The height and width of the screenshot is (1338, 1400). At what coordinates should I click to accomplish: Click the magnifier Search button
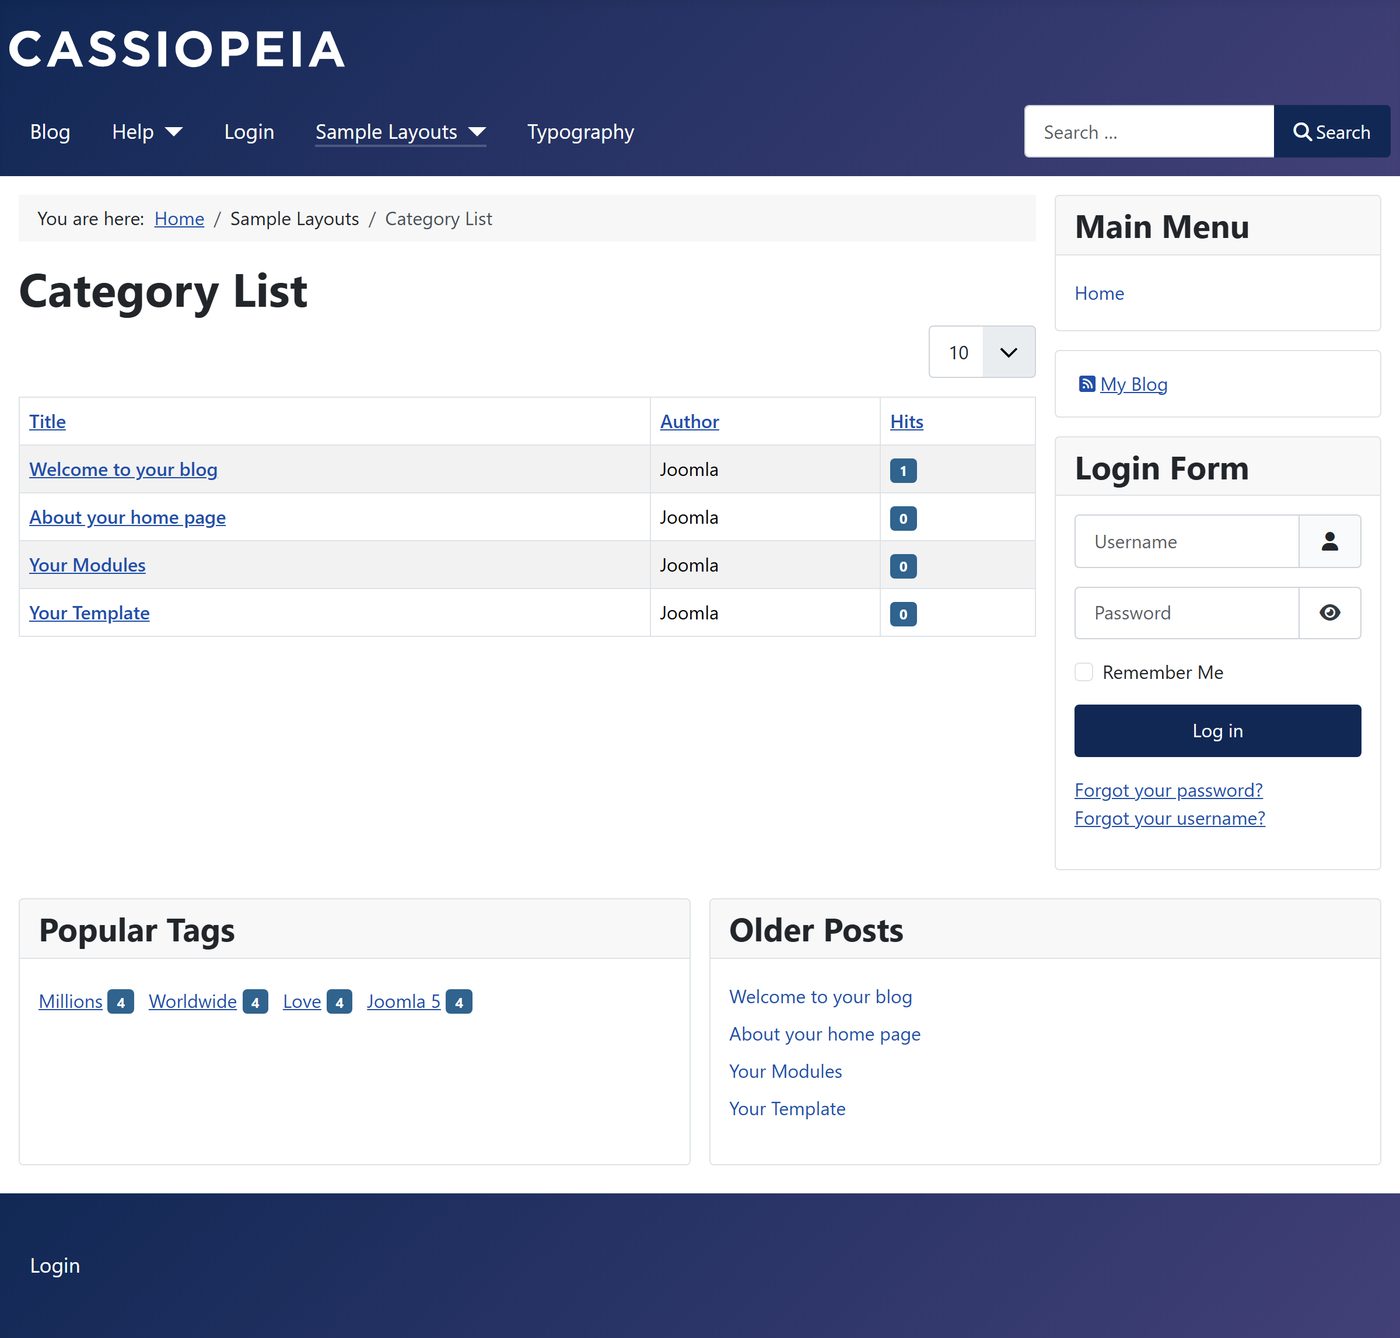click(1331, 132)
